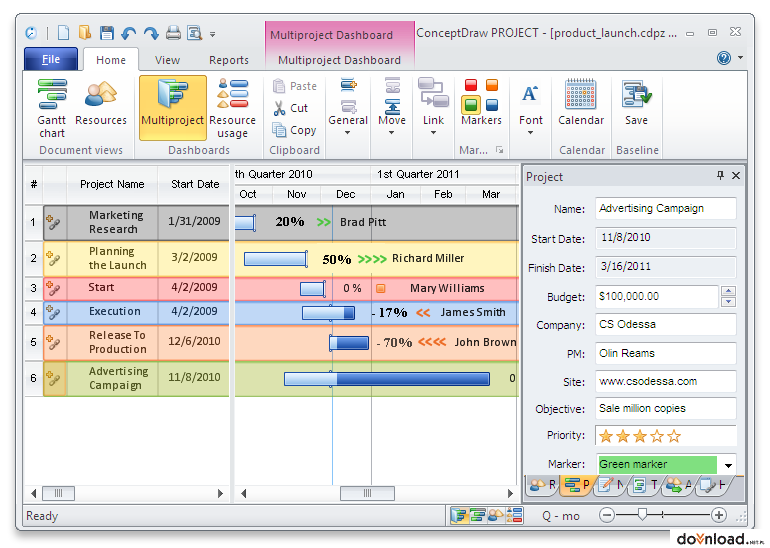Switch to Resources view in status bar
Viewport: 770px width, 548px height.
pyautogui.click(x=495, y=515)
